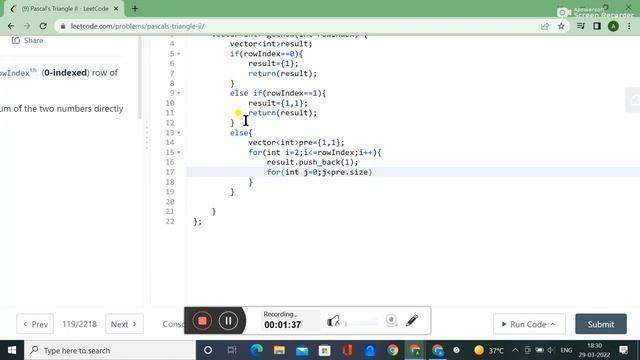Screen dimensions: 640x360
Task: Click the recorder speaker audio icon
Action: coord(333,321)
